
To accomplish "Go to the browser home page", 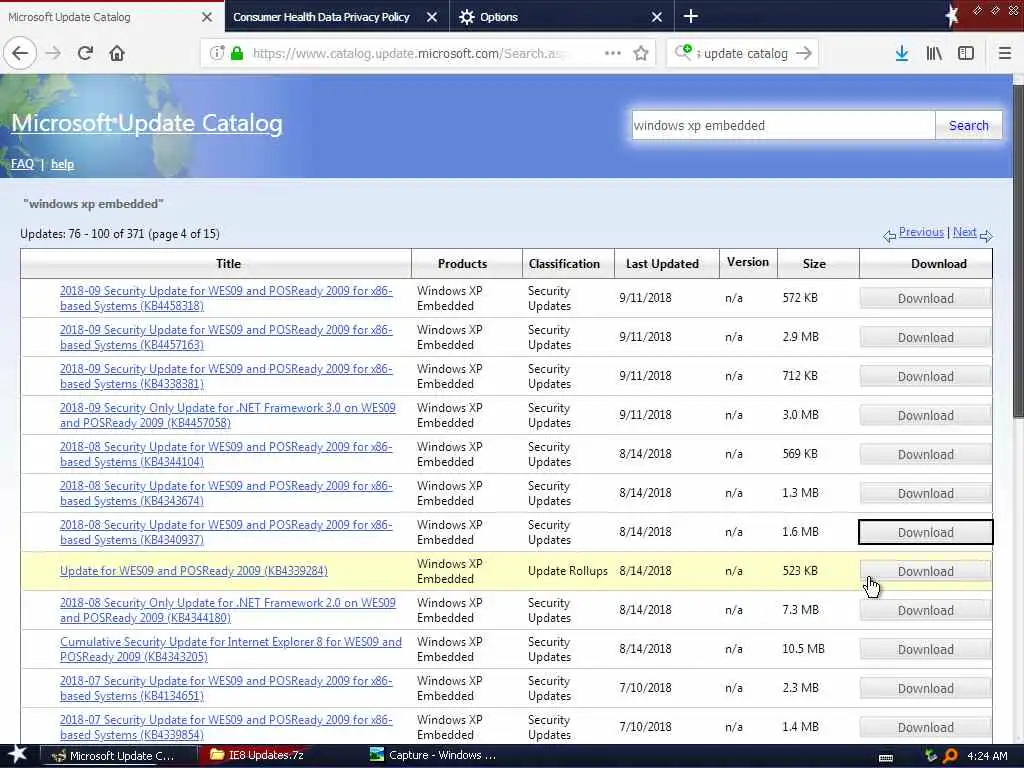I will pos(117,53).
